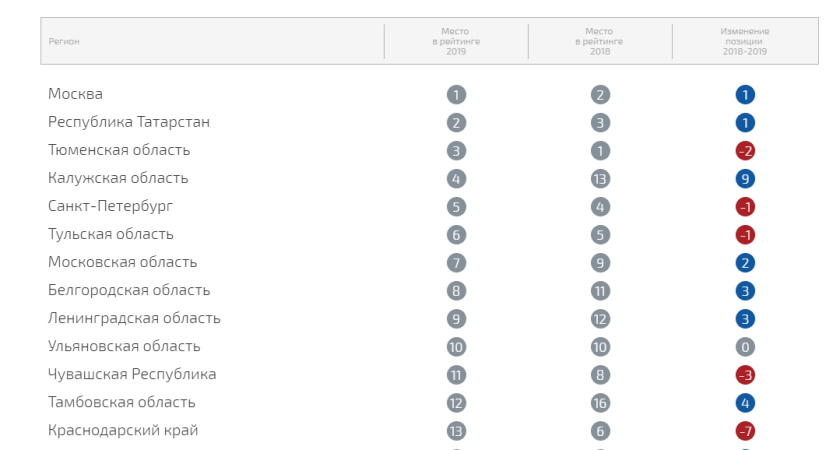Viewport: 840px width, 450px height.
Task: Click 'Белгородская область' region name
Action: [x=129, y=290]
